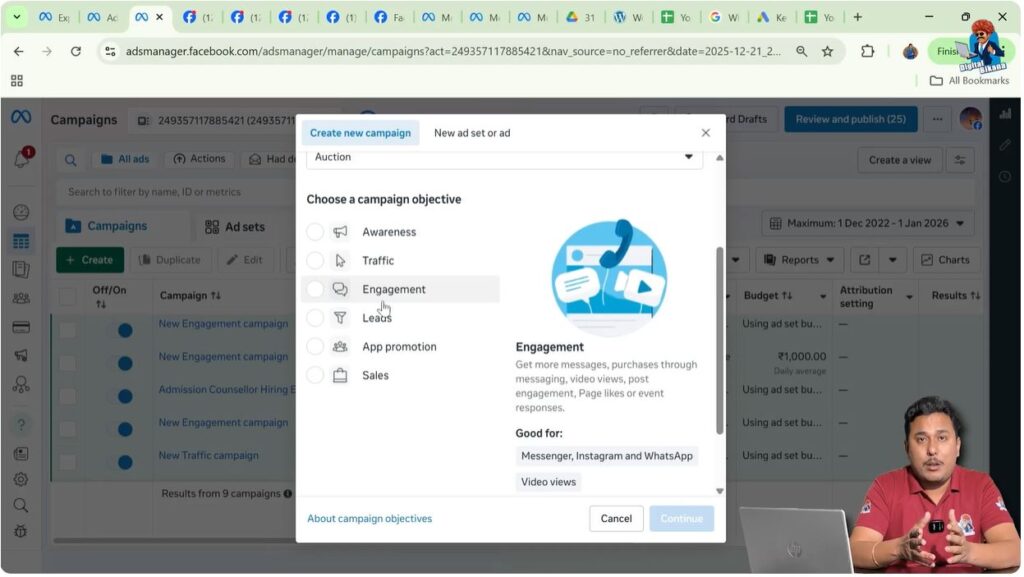Toggle the Admission Counsellor Hiring campaign switch
The width and height of the screenshot is (1024, 577).
[121, 396]
